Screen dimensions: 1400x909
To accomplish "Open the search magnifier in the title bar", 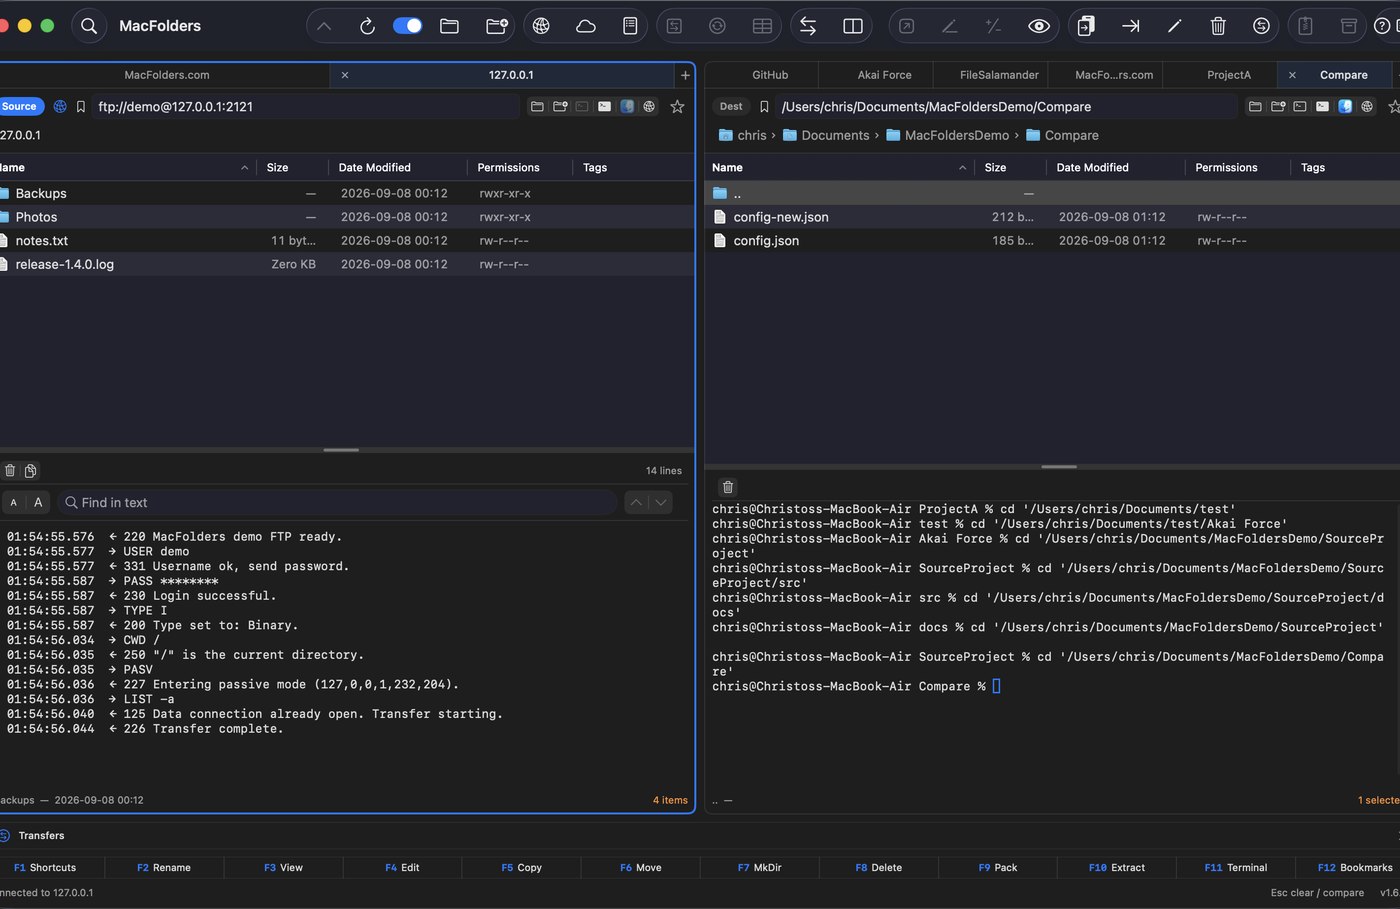I will click(89, 26).
